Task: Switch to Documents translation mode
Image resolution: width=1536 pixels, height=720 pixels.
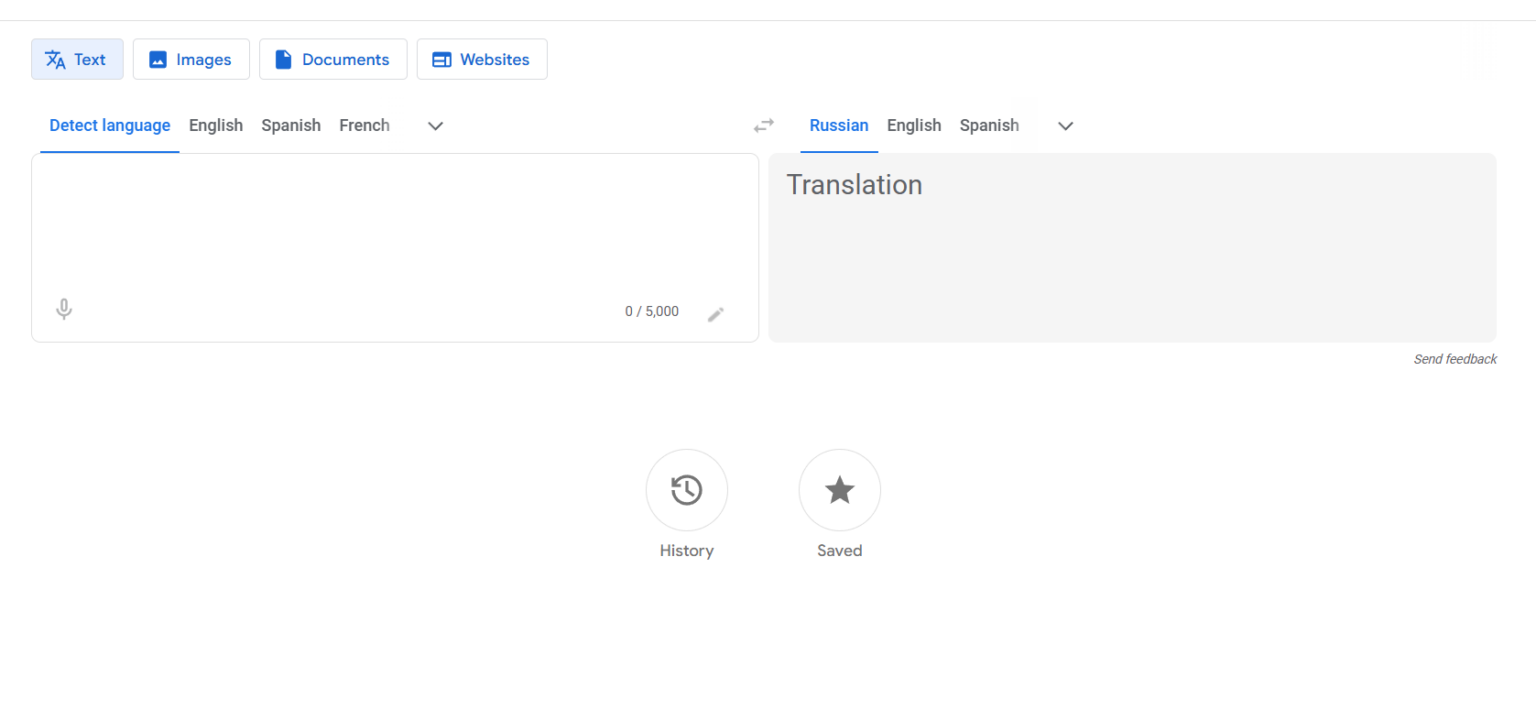Action: 333,60
